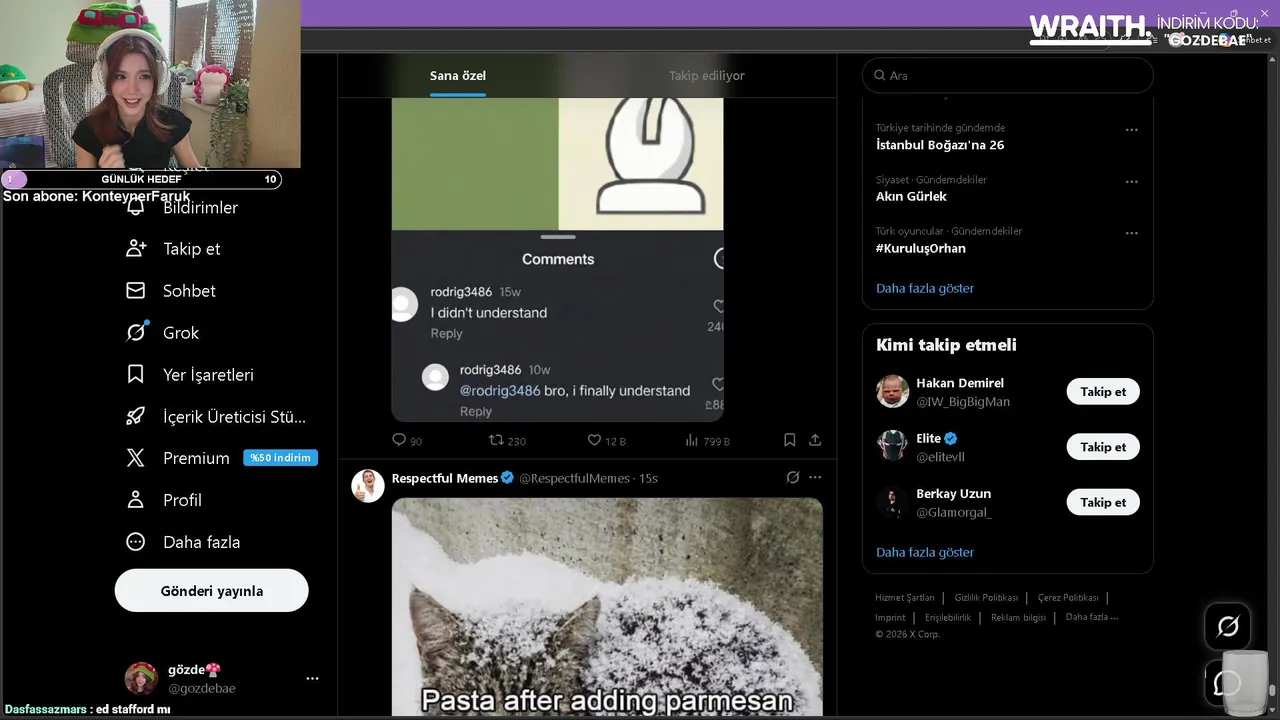Open the Yer İşaretleri bookmark icon
This screenshot has height=720, width=1280.
click(136, 374)
